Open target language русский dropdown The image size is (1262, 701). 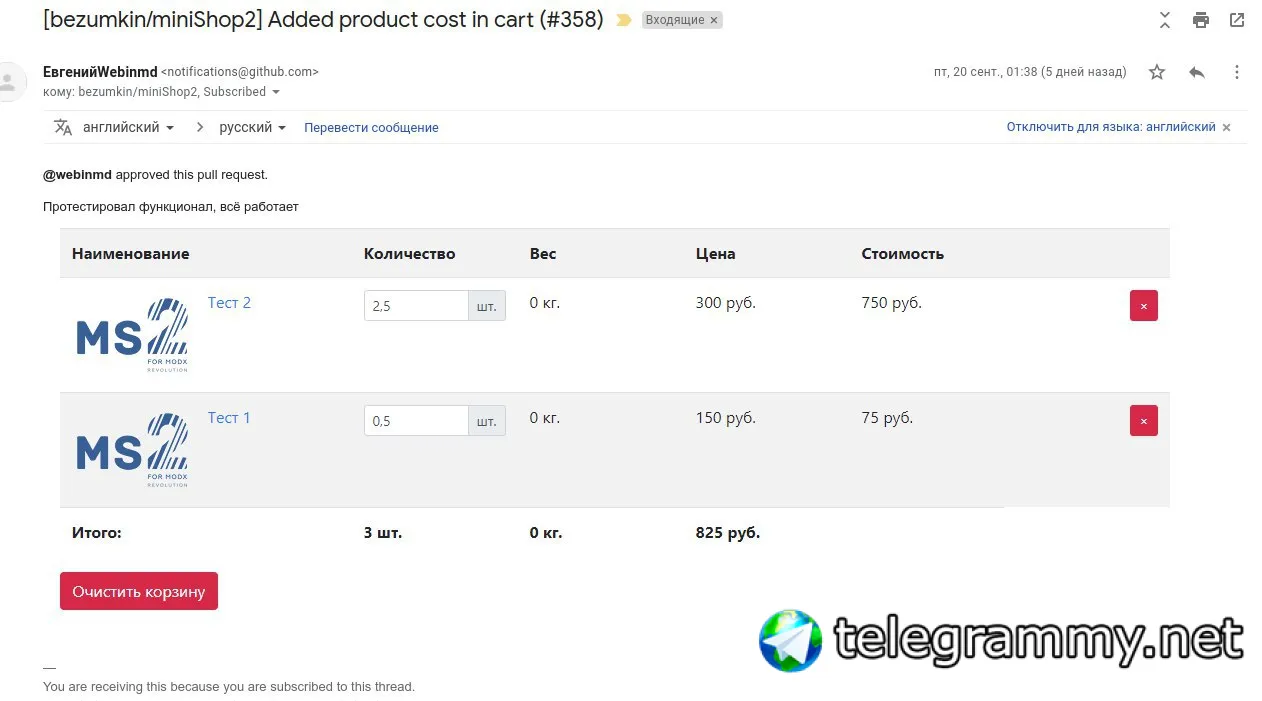click(x=253, y=127)
